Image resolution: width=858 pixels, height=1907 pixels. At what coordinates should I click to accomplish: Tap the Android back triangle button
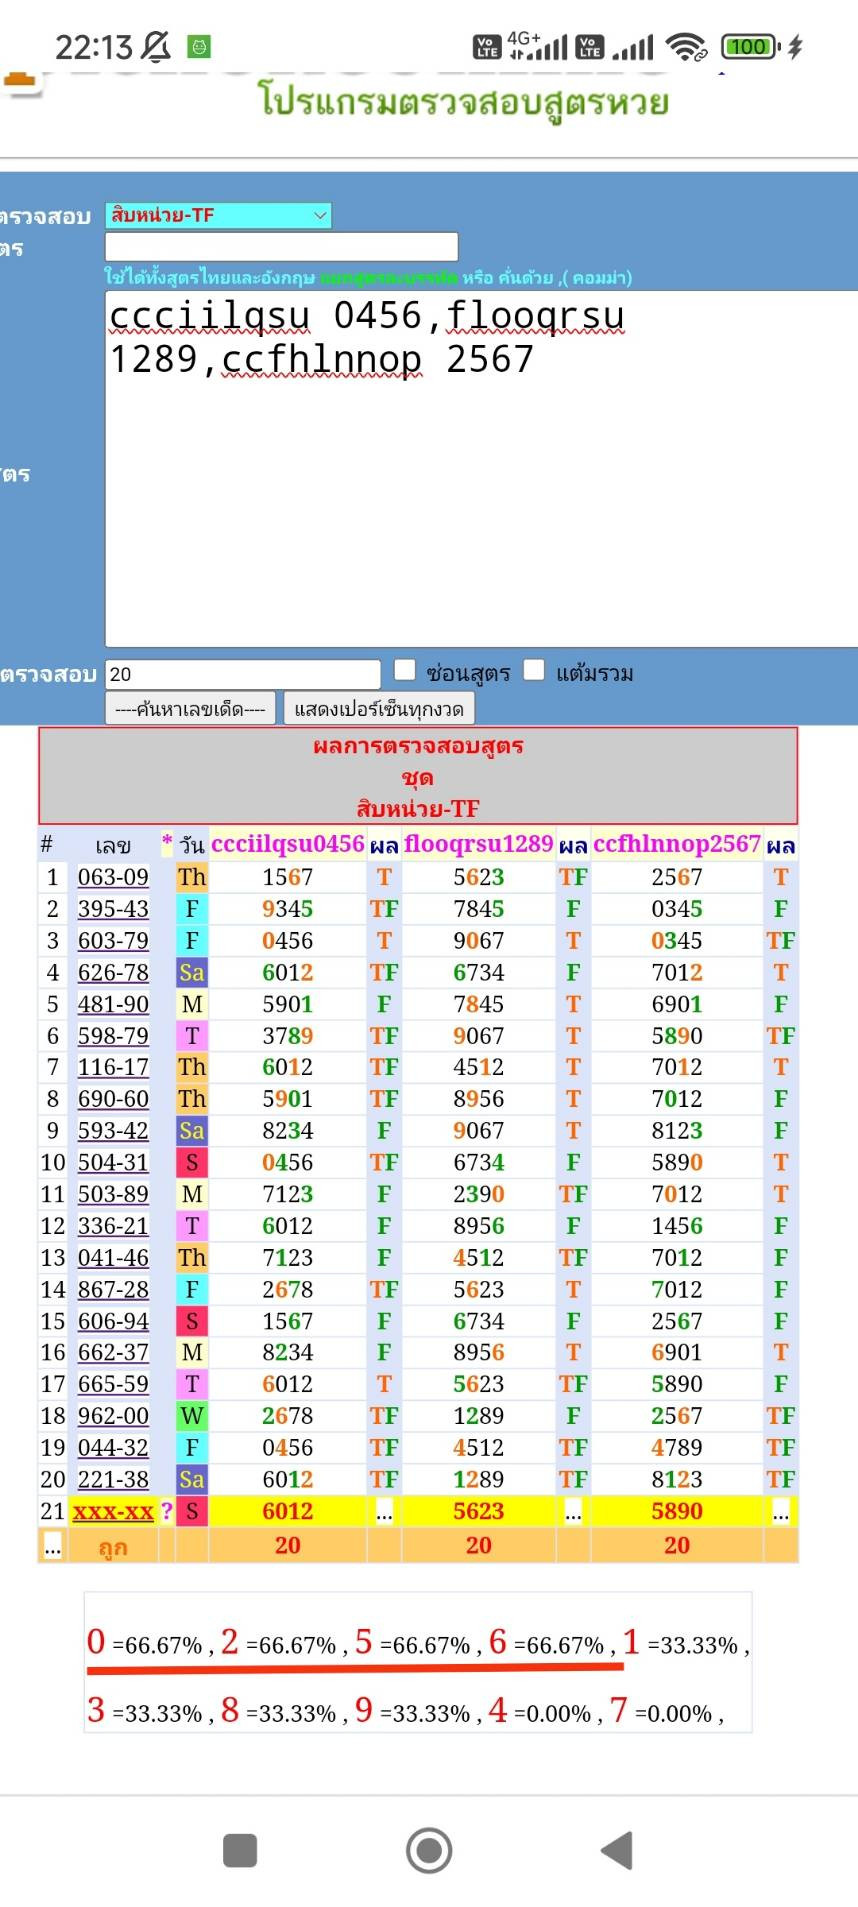pos(617,1851)
